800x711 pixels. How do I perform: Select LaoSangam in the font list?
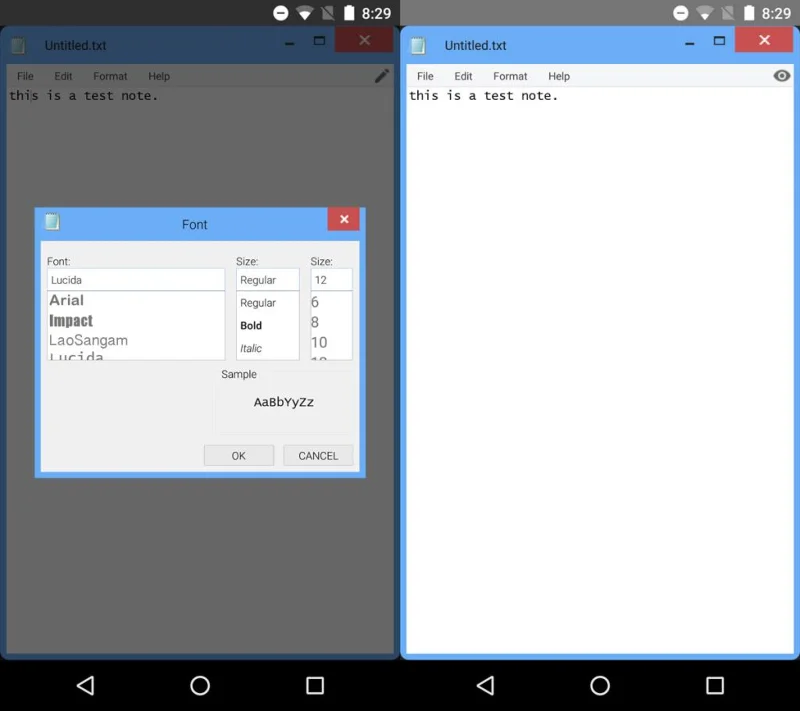[88, 340]
